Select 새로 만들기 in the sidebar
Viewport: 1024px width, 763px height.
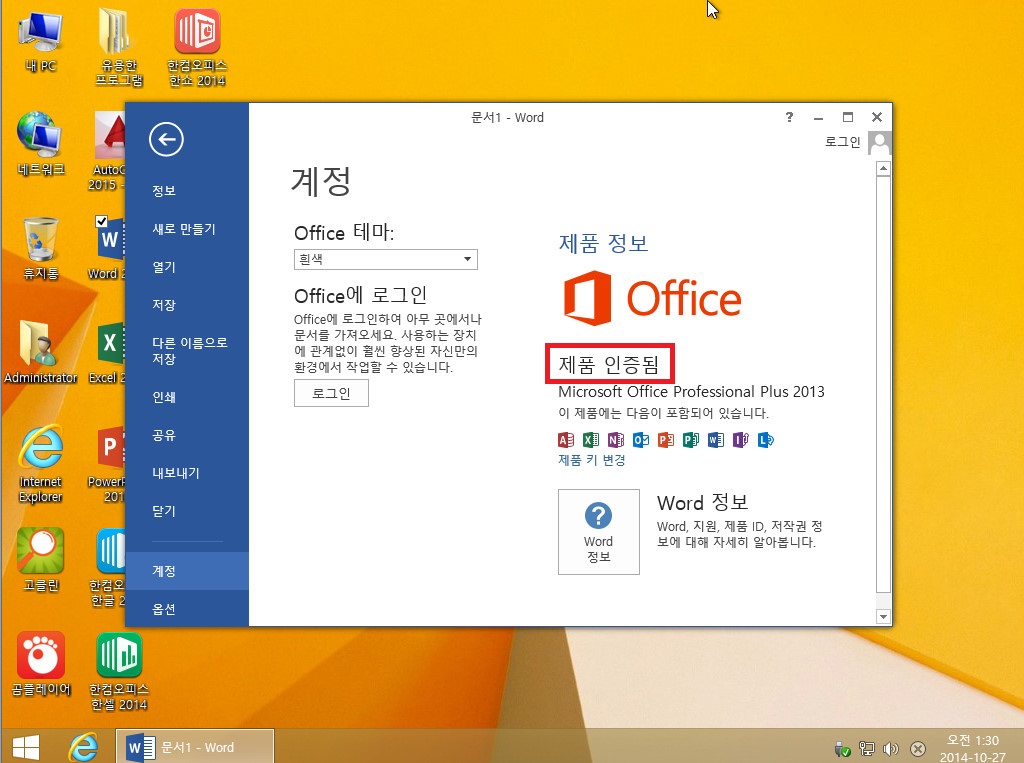(184, 229)
